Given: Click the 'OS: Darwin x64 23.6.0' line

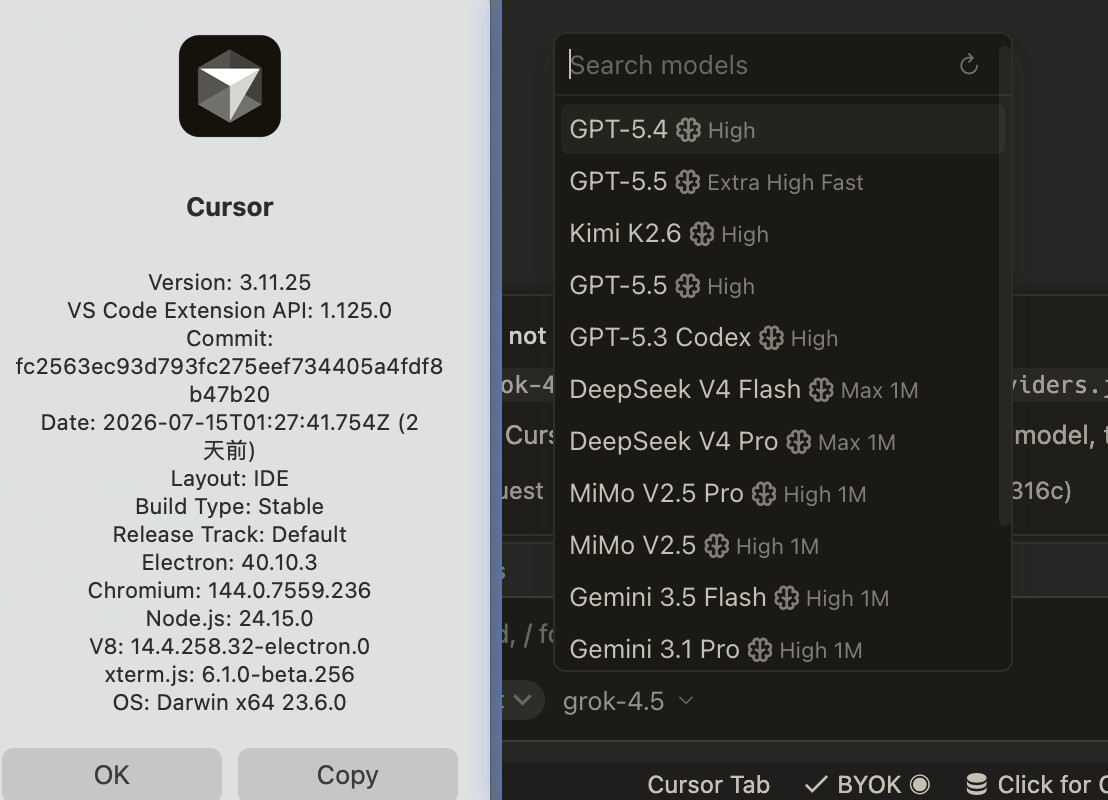Looking at the screenshot, I should 230,702.
